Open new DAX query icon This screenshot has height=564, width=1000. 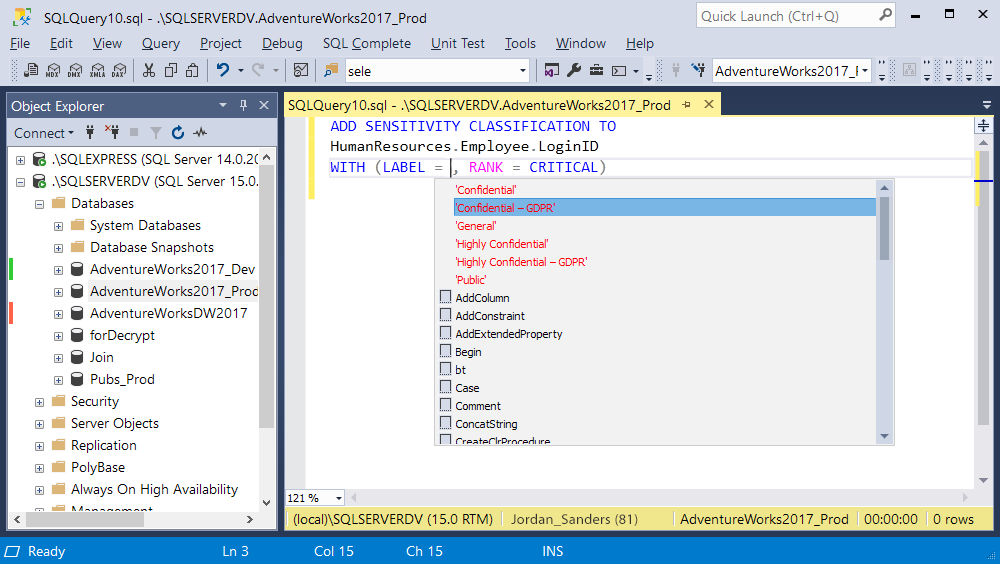click(119, 70)
